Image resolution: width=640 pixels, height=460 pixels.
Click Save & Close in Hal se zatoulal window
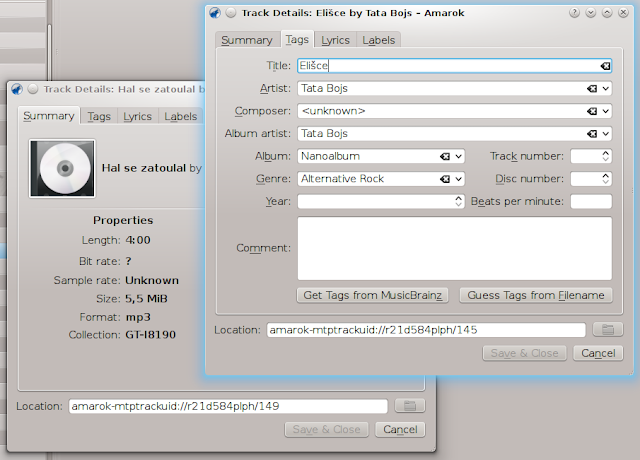327,429
